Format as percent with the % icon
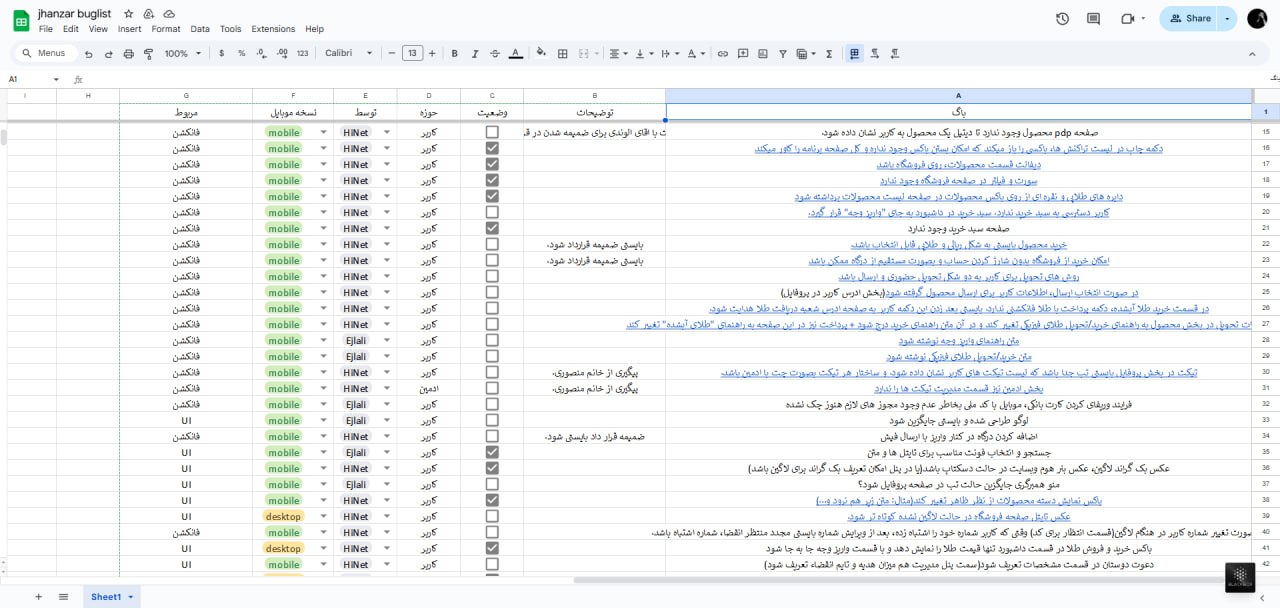Image resolution: width=1280 pixels, height=608 pixels. [x=241, y=54]
